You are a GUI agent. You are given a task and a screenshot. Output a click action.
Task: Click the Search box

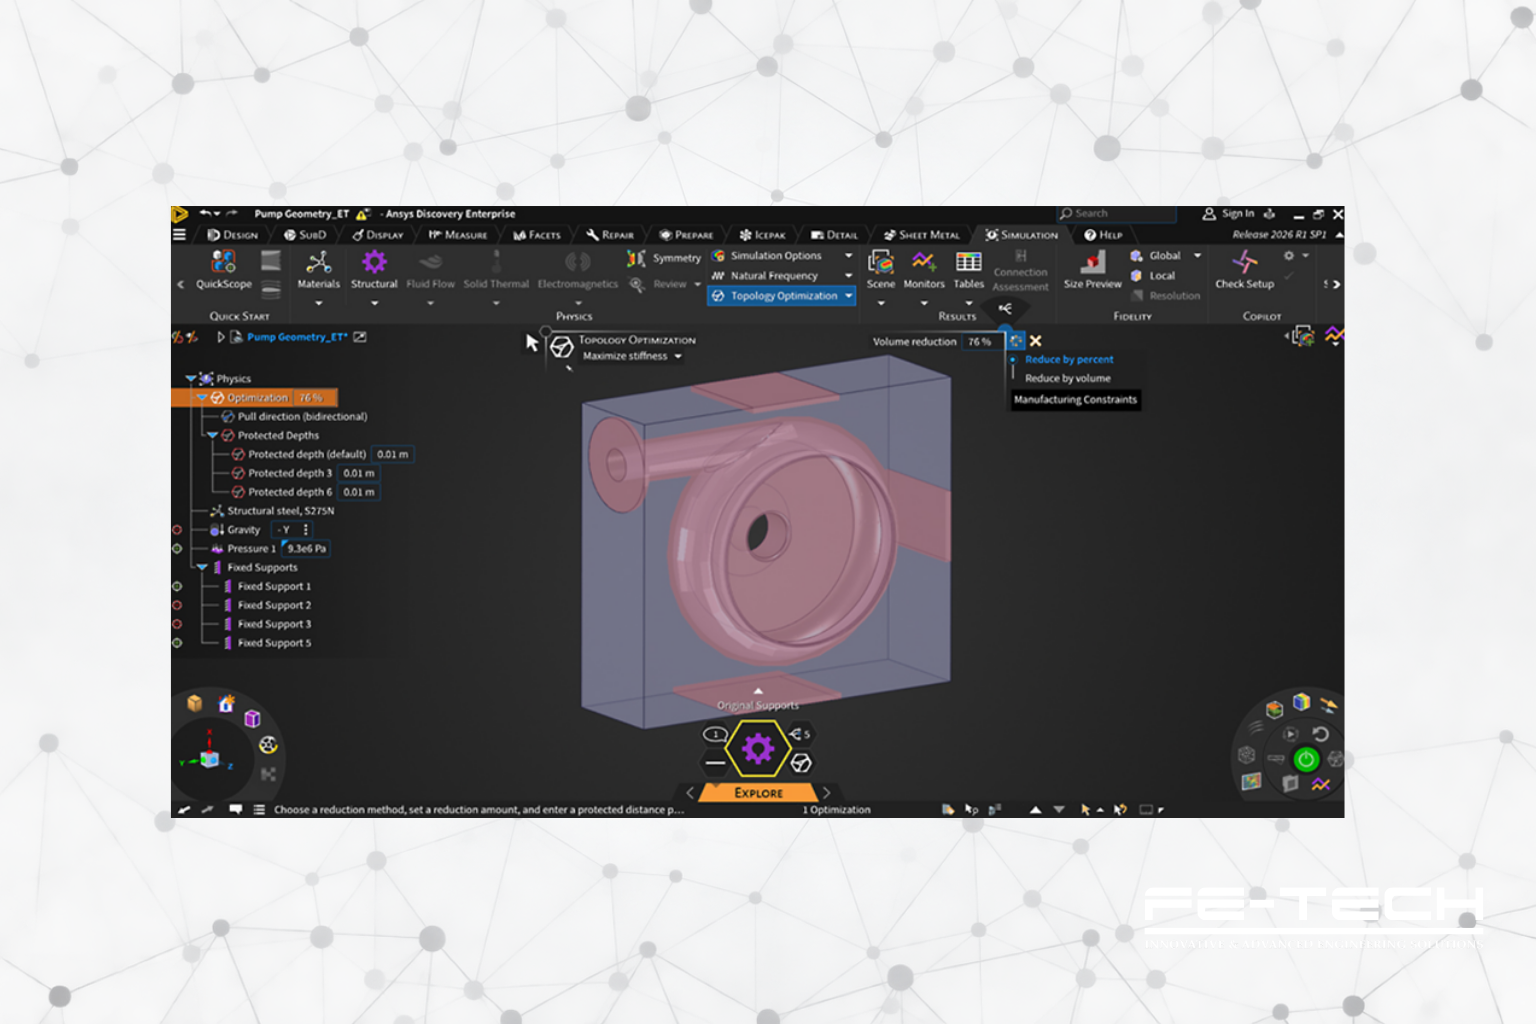point(1116,214)
